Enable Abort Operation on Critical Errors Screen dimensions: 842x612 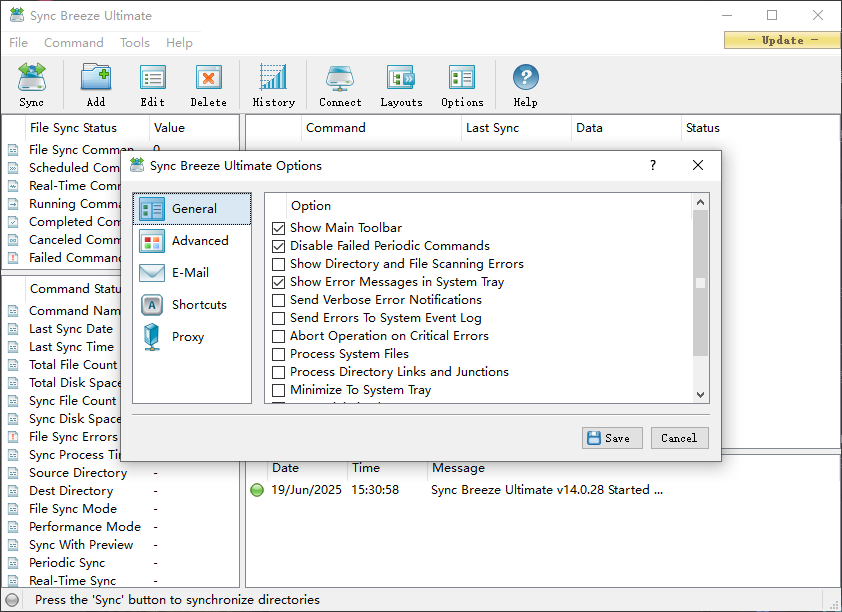(x=278, y=336)
